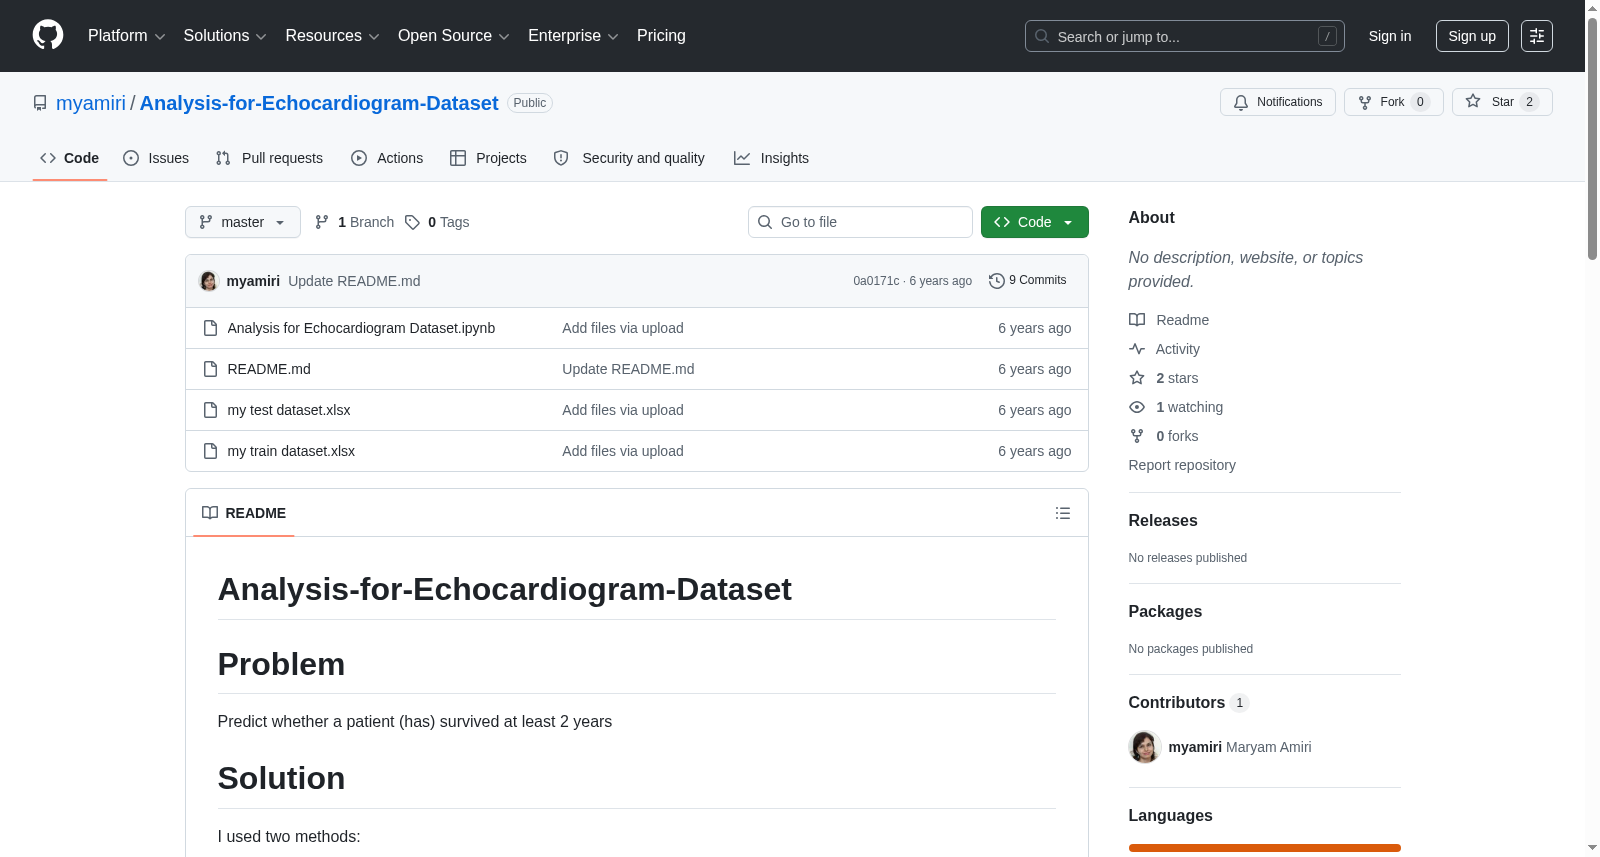This screenshot has height=857, width=1600.
Task: Open the master branch selector dropdown
Action: (x=243, y=222)
